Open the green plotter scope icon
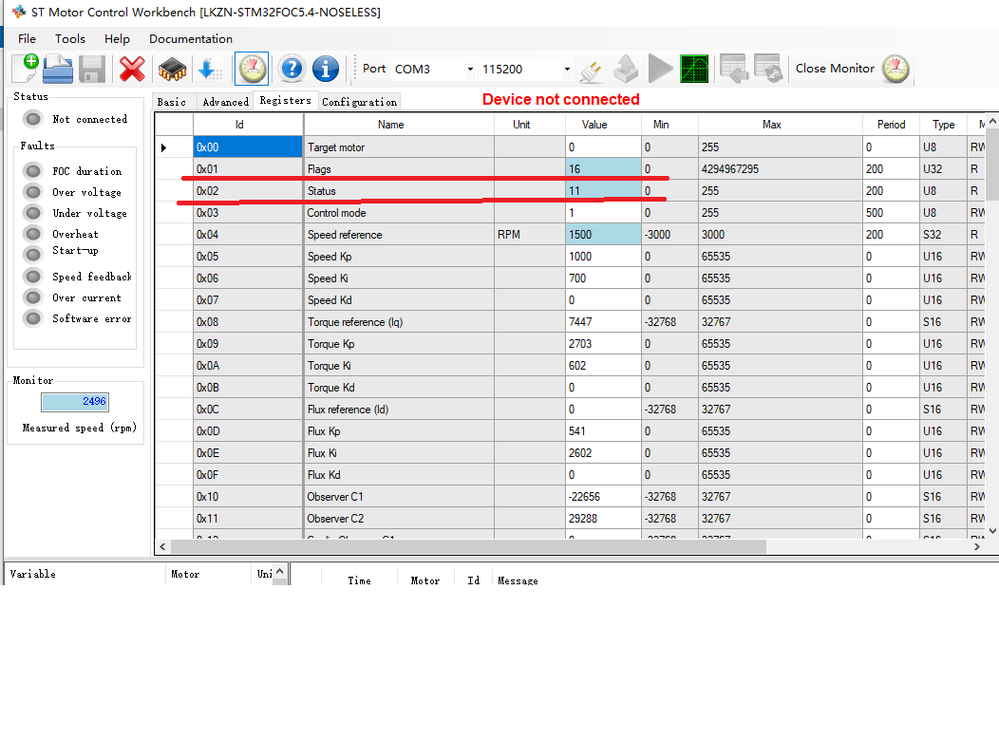 point(694,69)
